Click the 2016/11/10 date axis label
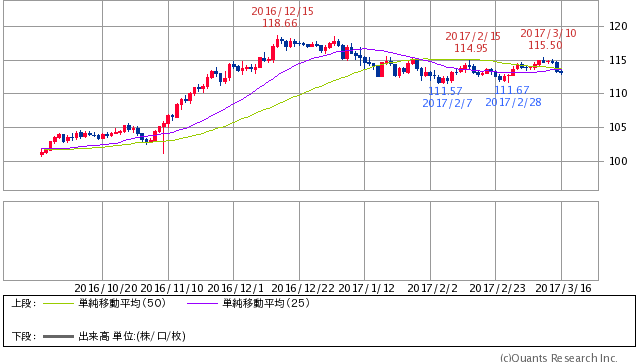Screen dimensions: 638x362 (x=172, y=288)
